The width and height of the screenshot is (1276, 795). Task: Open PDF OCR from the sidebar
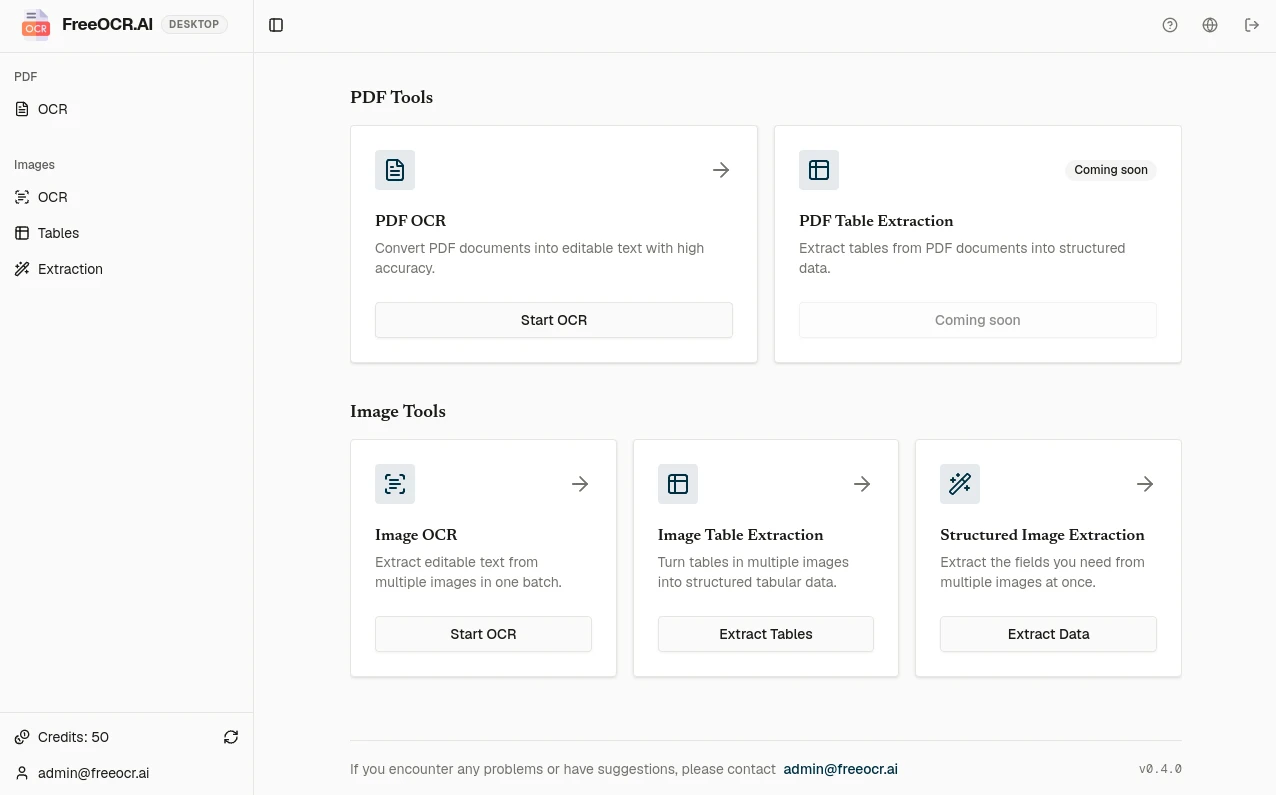click(126, 109)
